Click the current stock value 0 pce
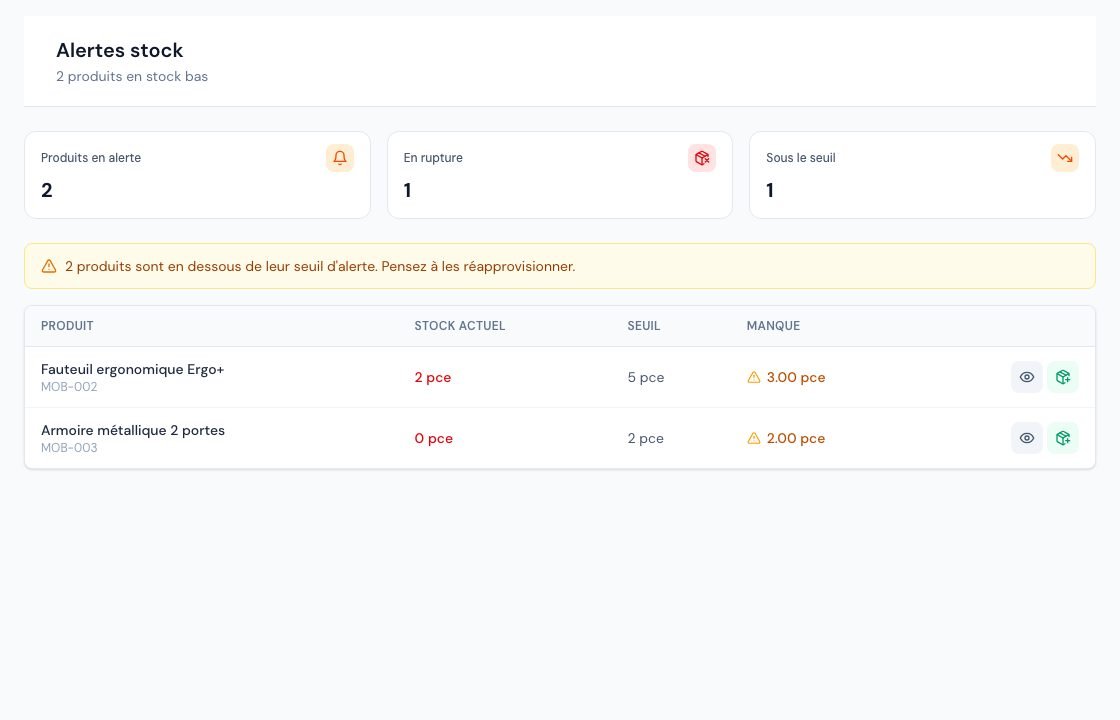1120x720 pixels. pyautogui.click(x=434, y=438)
